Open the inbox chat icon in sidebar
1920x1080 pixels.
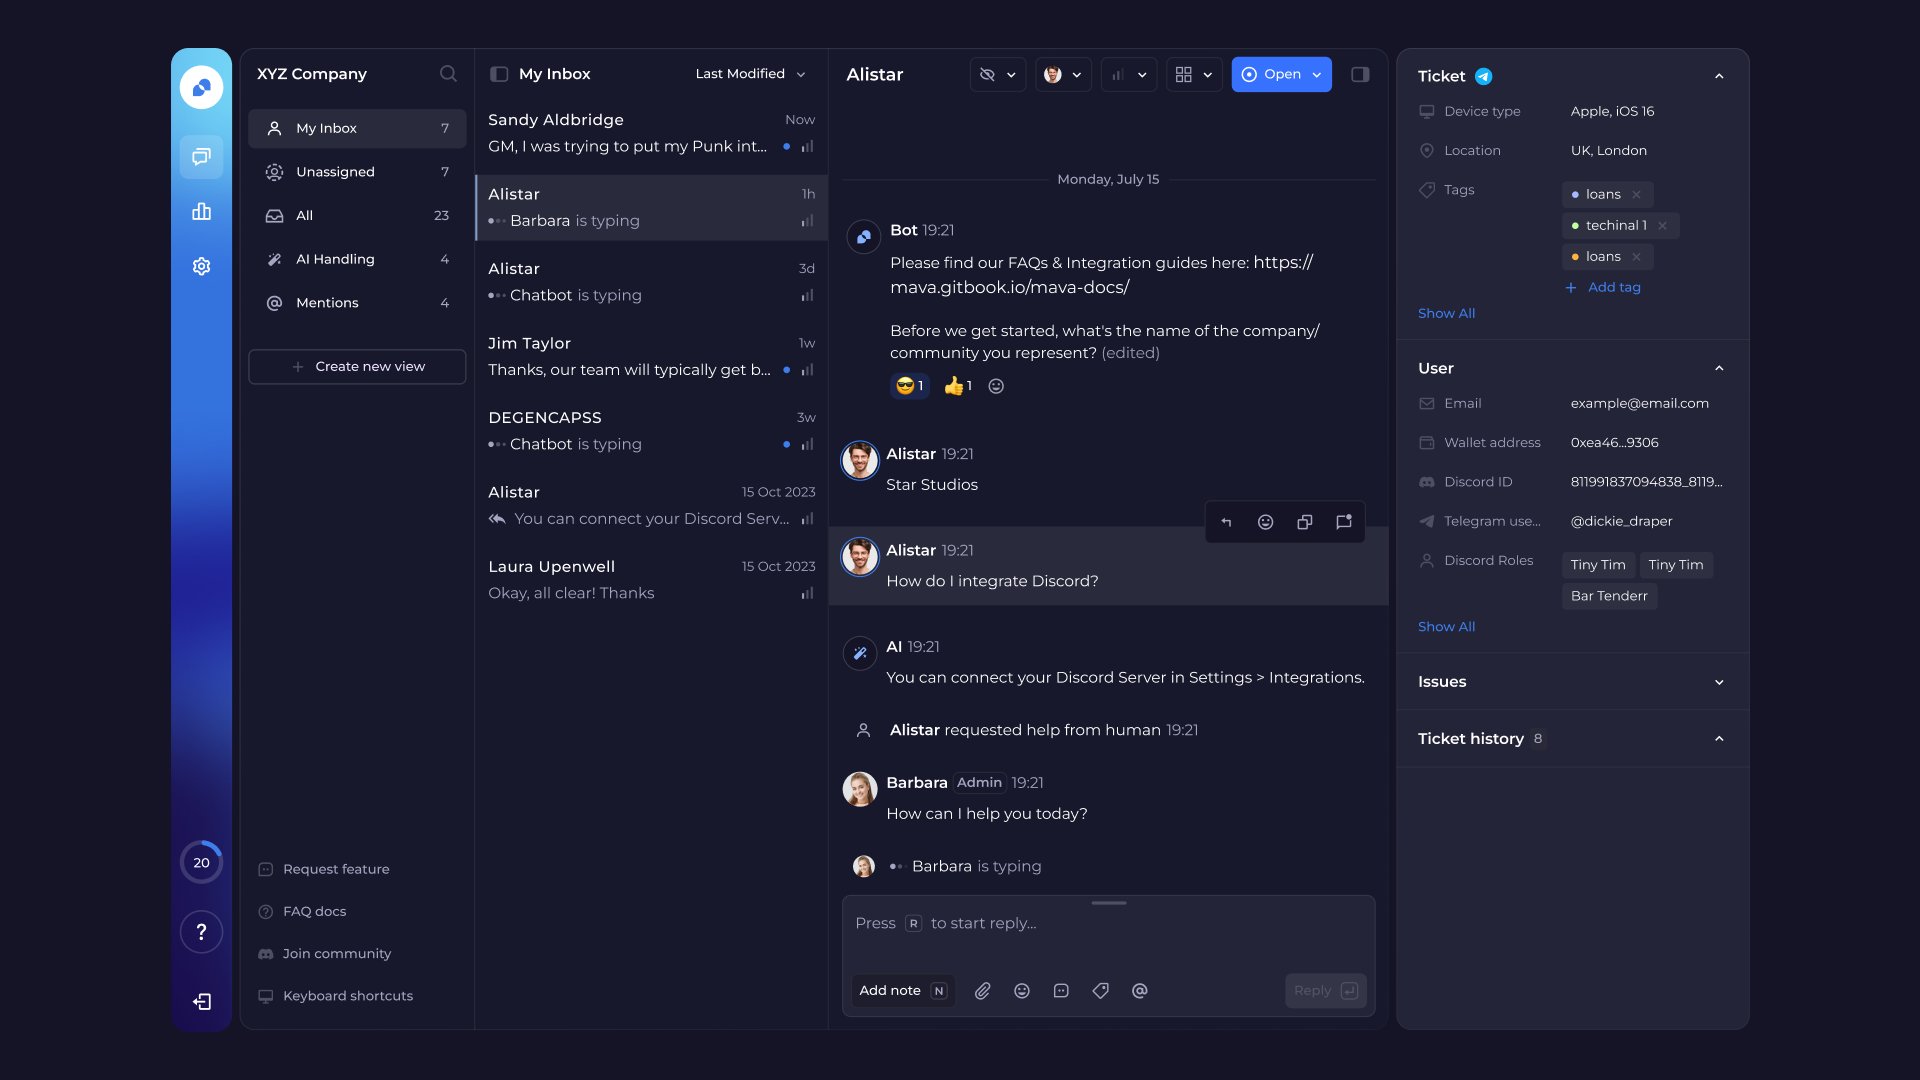click(x=201, y=157)
